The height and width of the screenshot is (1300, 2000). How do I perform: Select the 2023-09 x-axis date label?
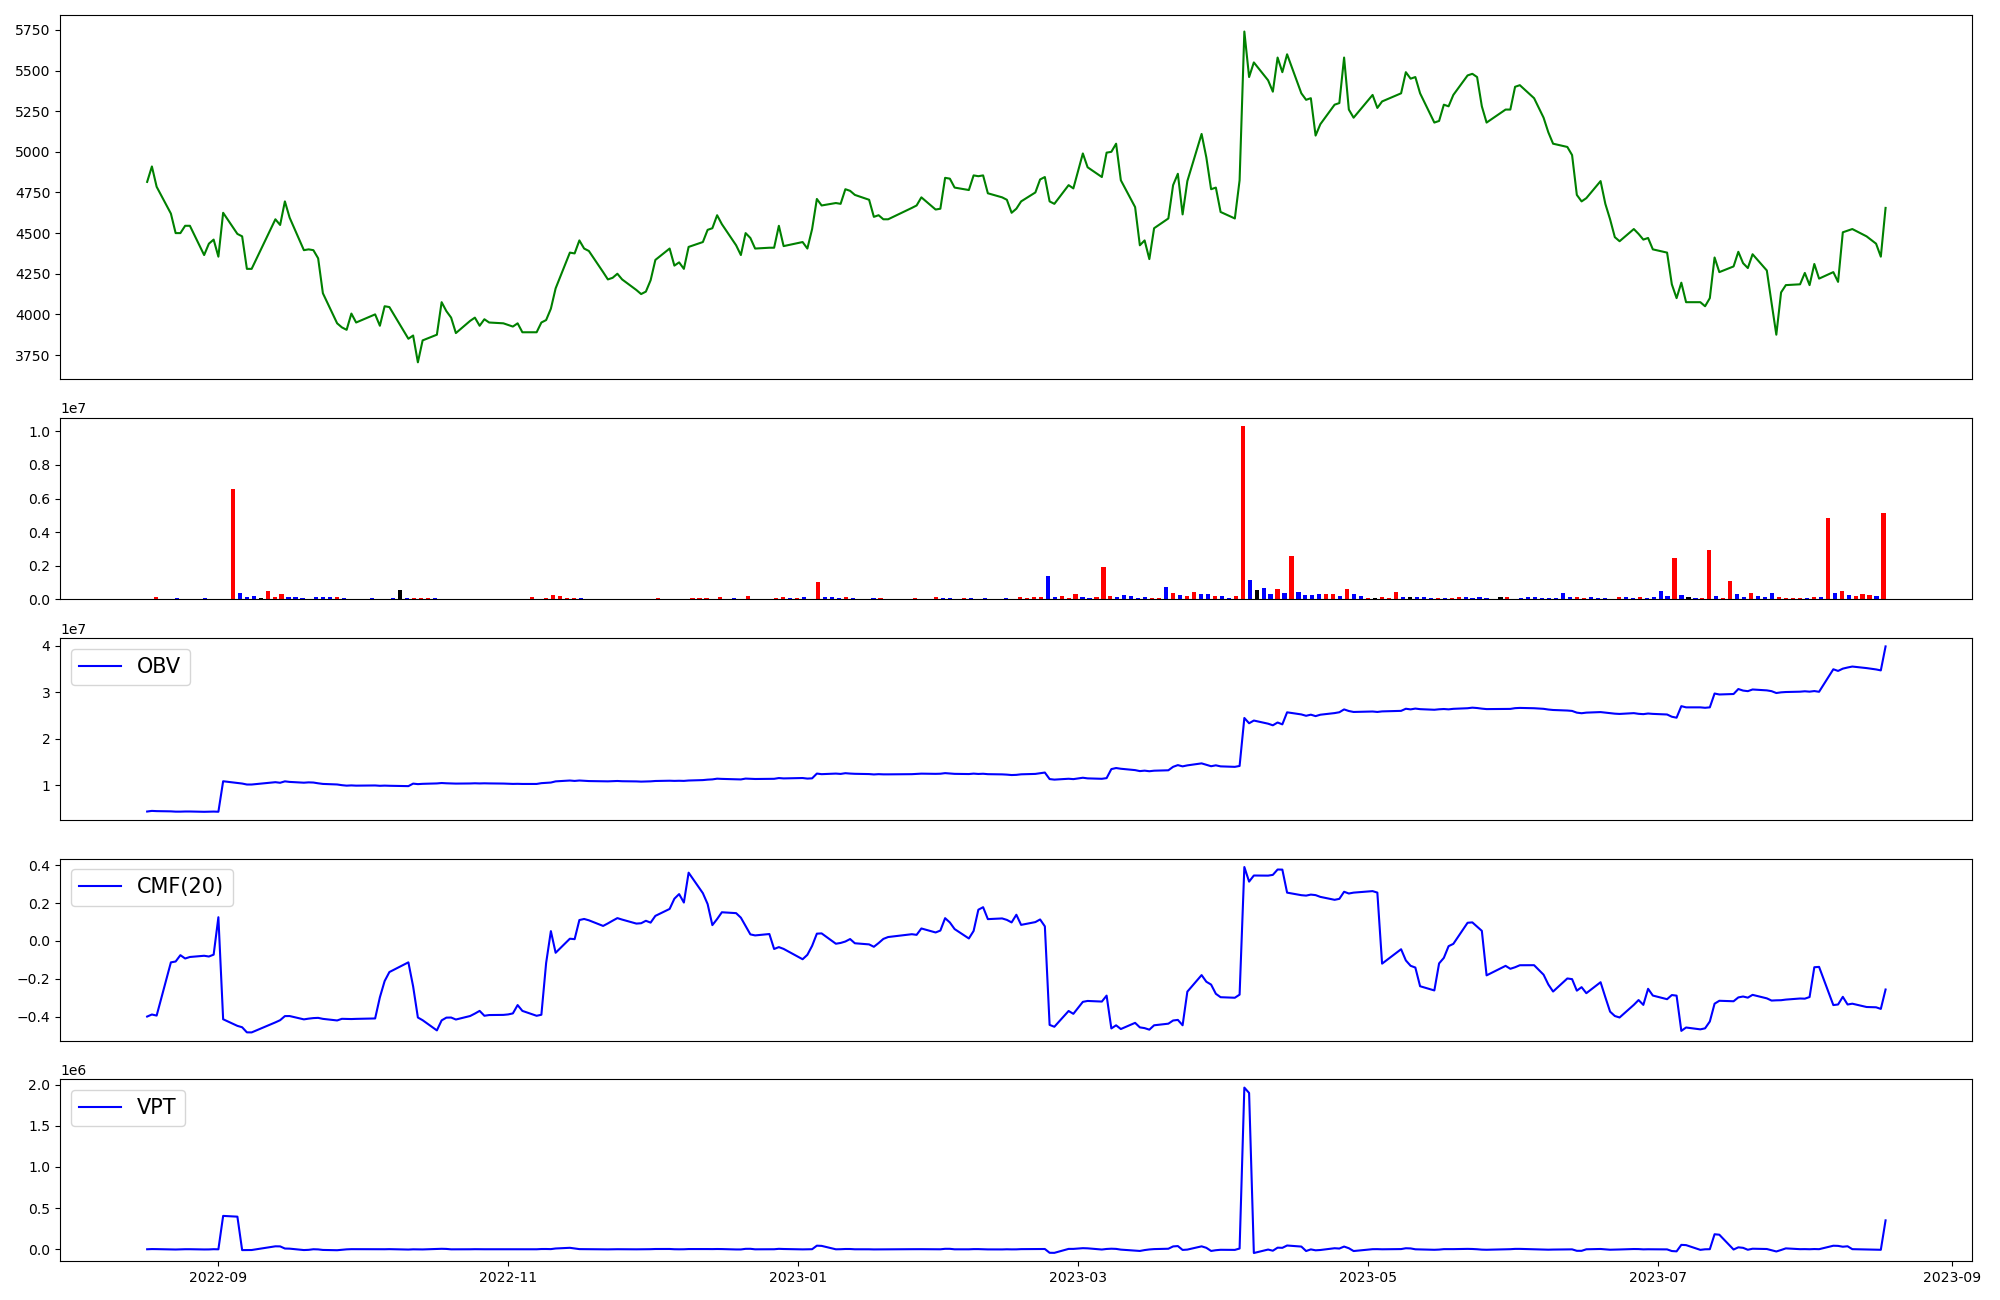tap(1952, 1277)
